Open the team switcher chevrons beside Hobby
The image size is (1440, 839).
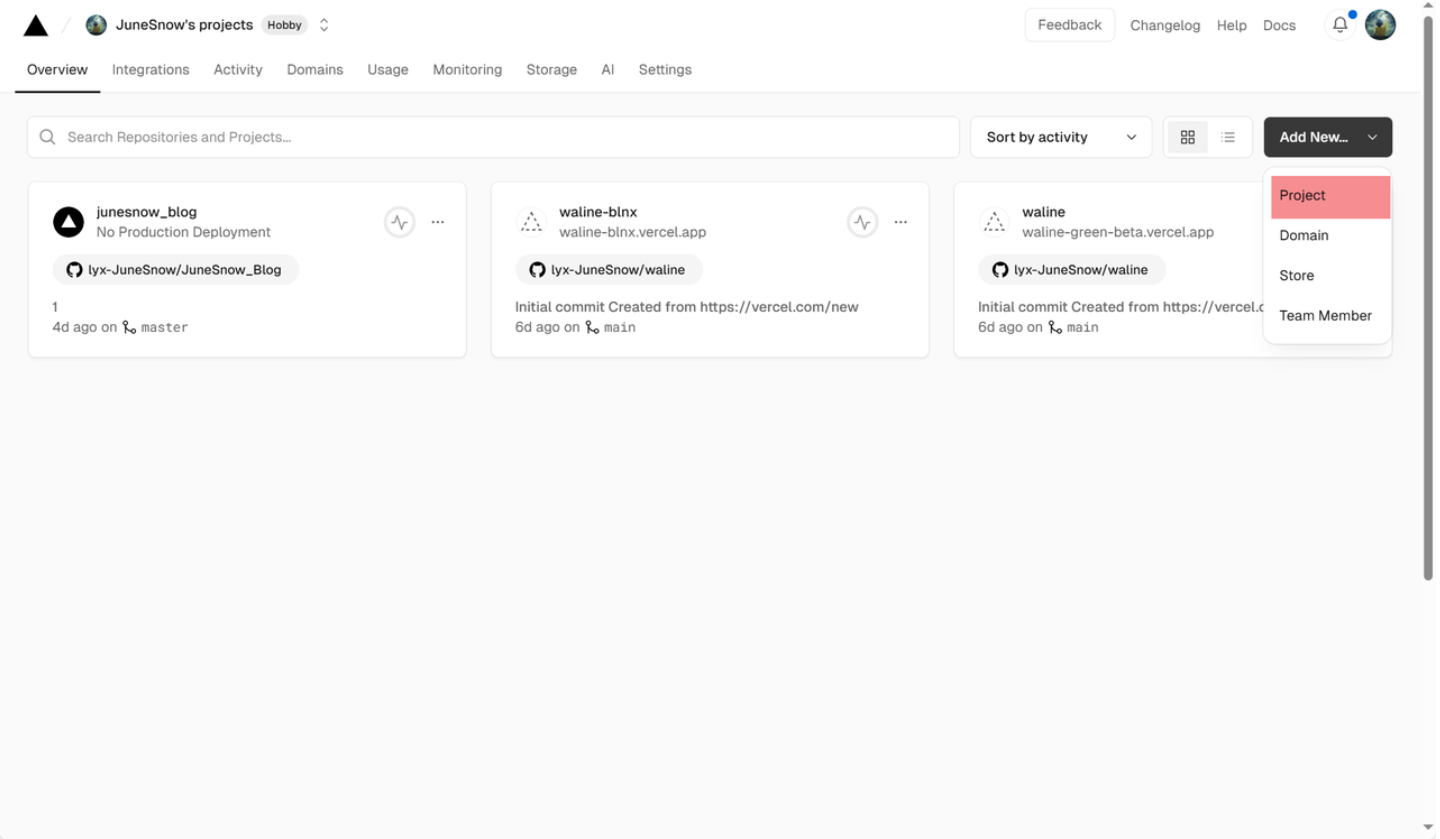click(x=324, y=25)
